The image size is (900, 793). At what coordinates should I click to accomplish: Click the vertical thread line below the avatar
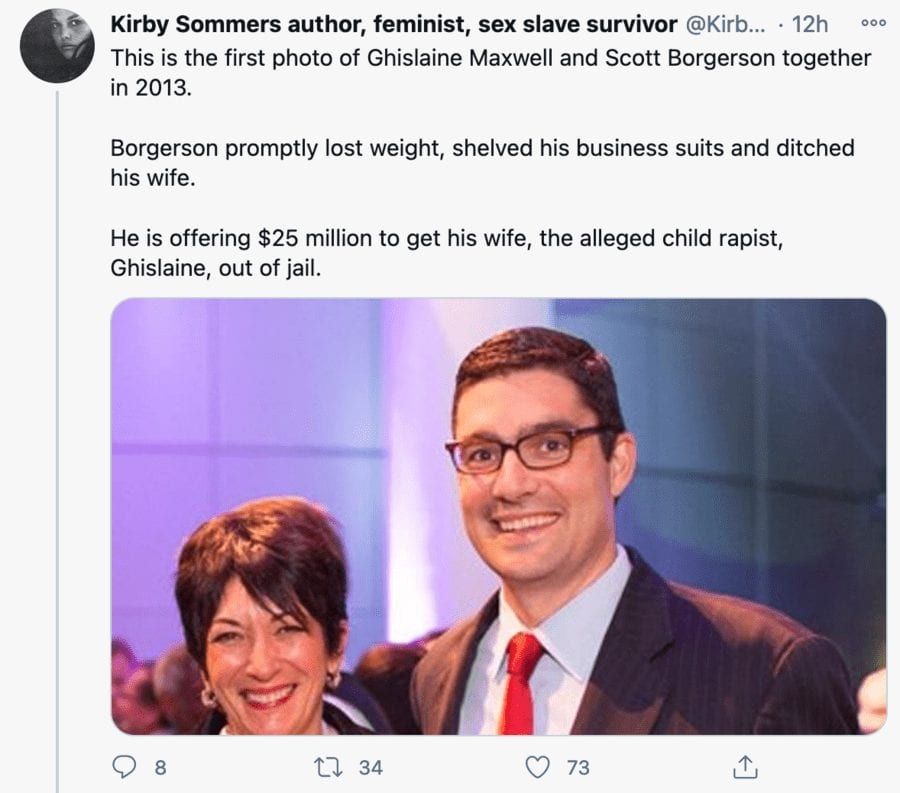tap(57, 400)
